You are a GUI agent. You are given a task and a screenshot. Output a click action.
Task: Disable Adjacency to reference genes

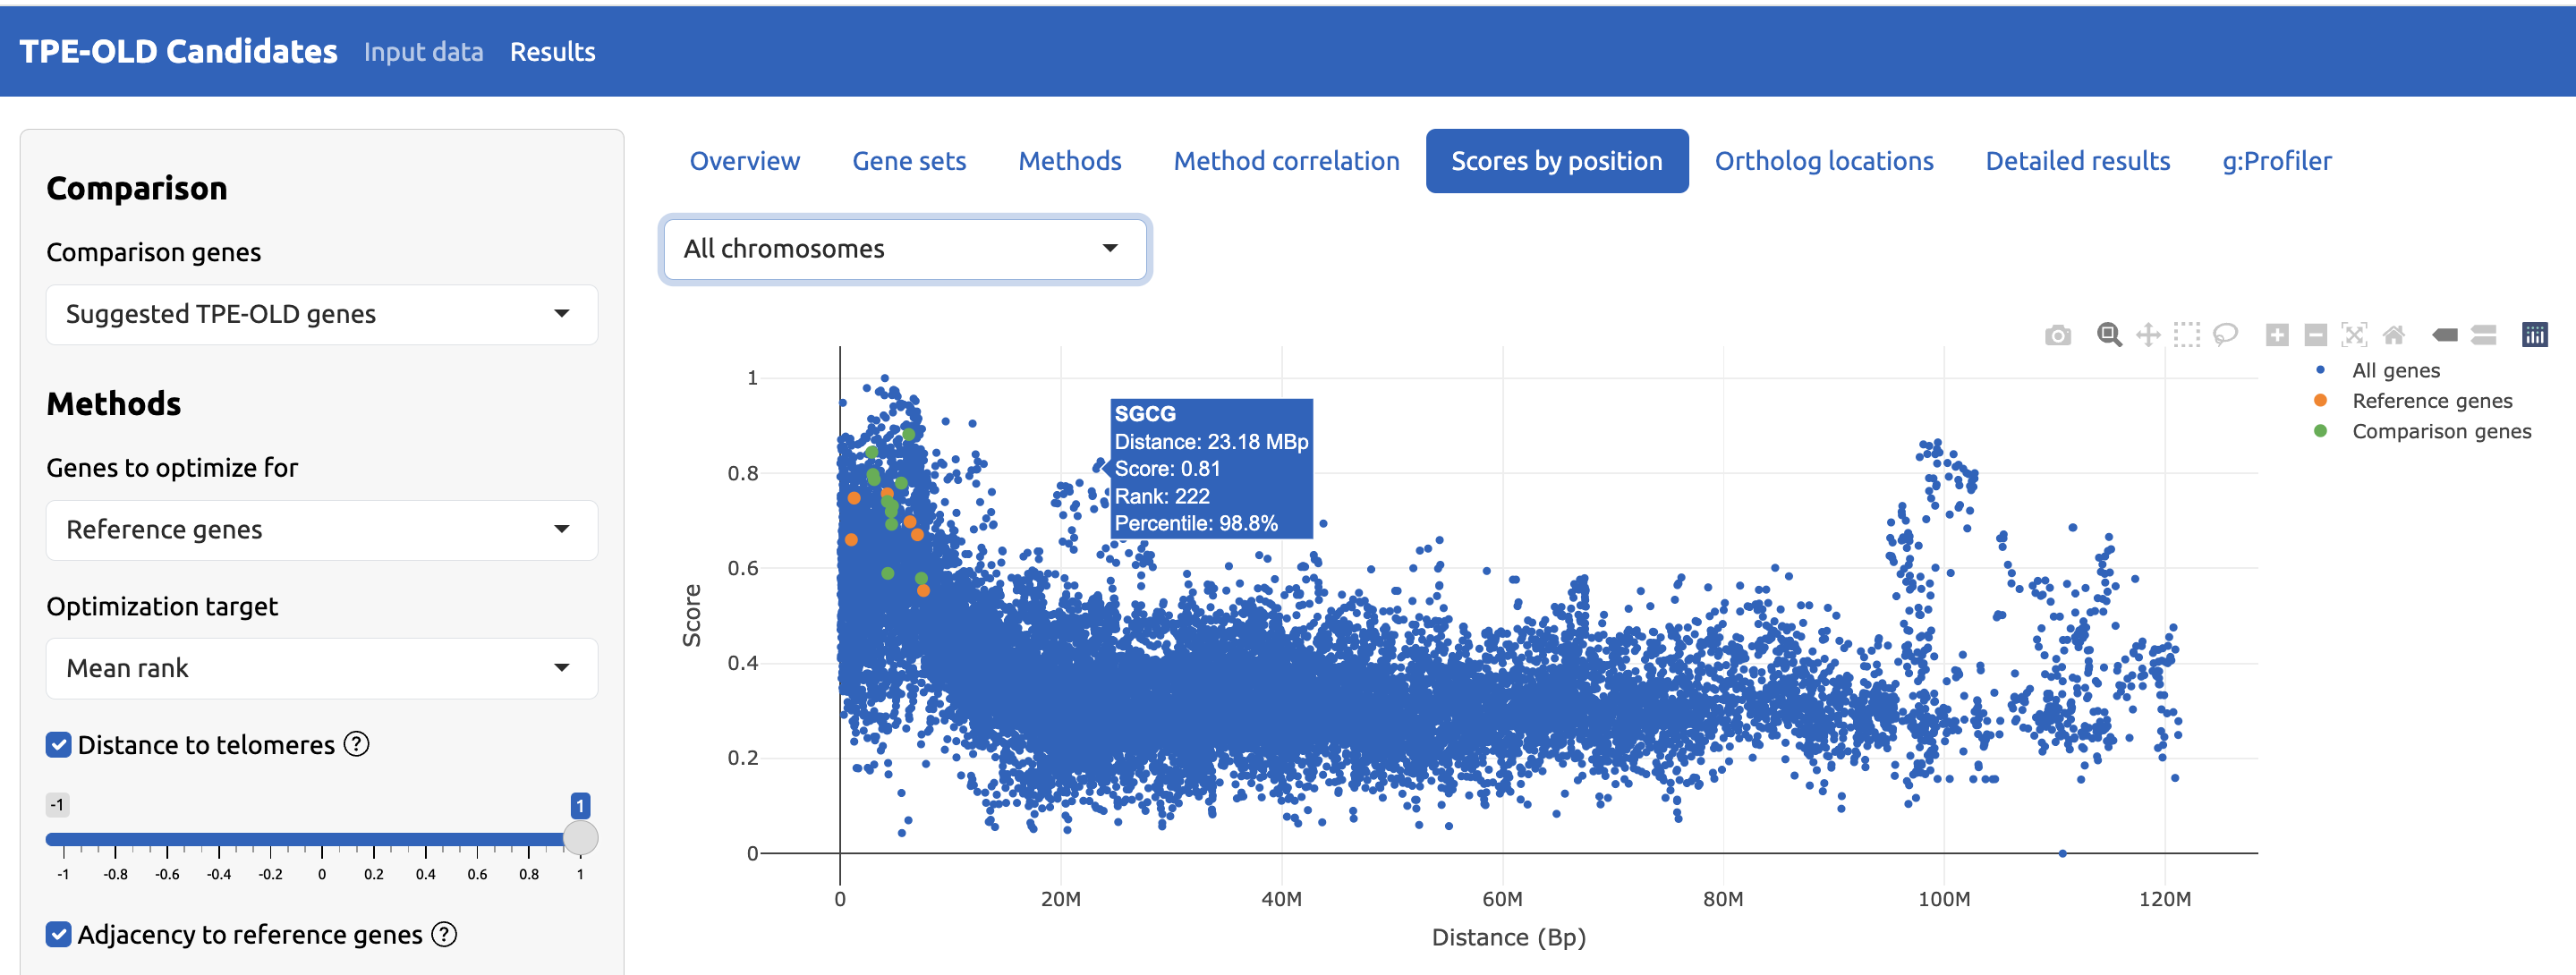click(58, 934)
